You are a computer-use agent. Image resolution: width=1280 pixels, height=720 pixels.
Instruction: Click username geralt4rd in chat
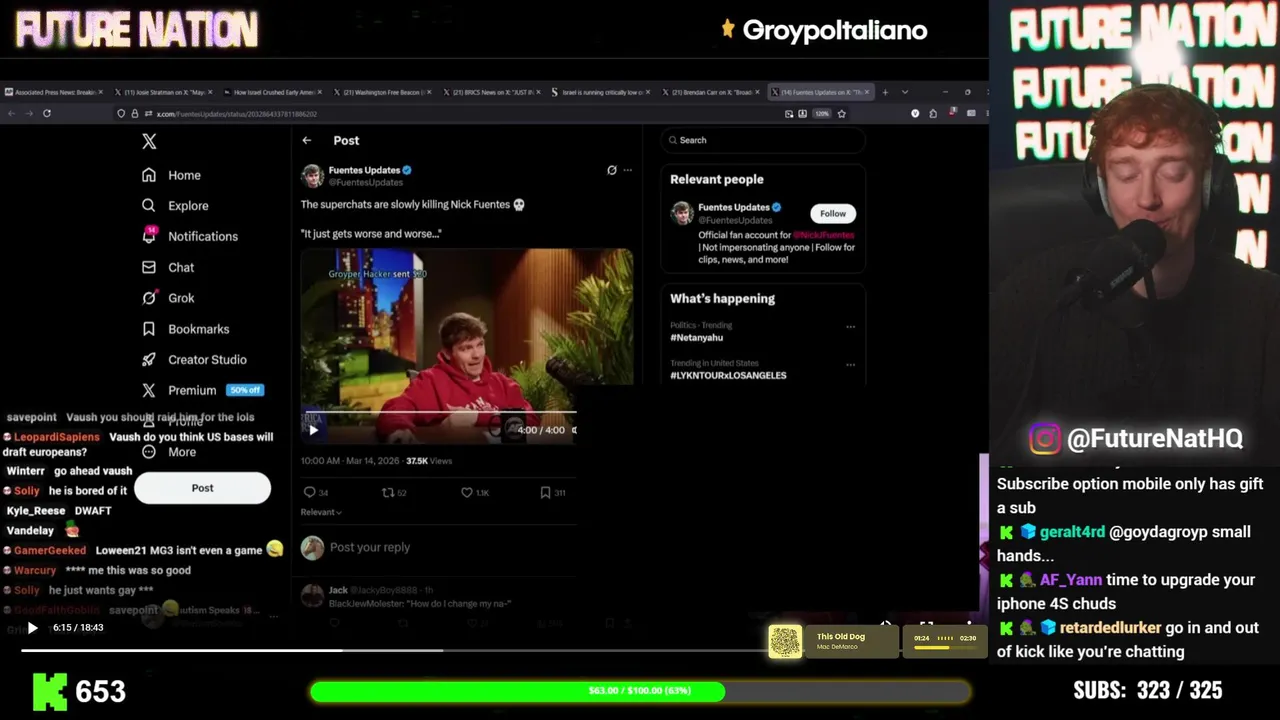click(x=1072, y=532)
